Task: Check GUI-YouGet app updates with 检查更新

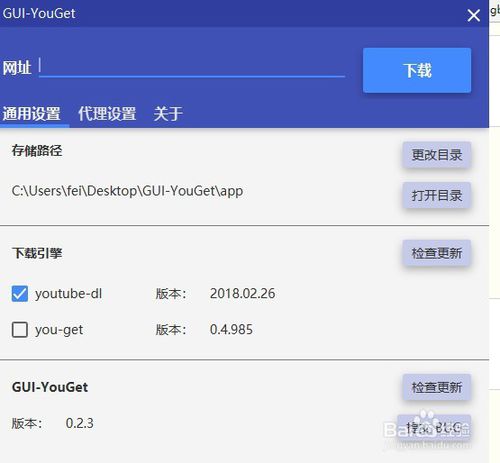Action: click(x=437, y=387)
